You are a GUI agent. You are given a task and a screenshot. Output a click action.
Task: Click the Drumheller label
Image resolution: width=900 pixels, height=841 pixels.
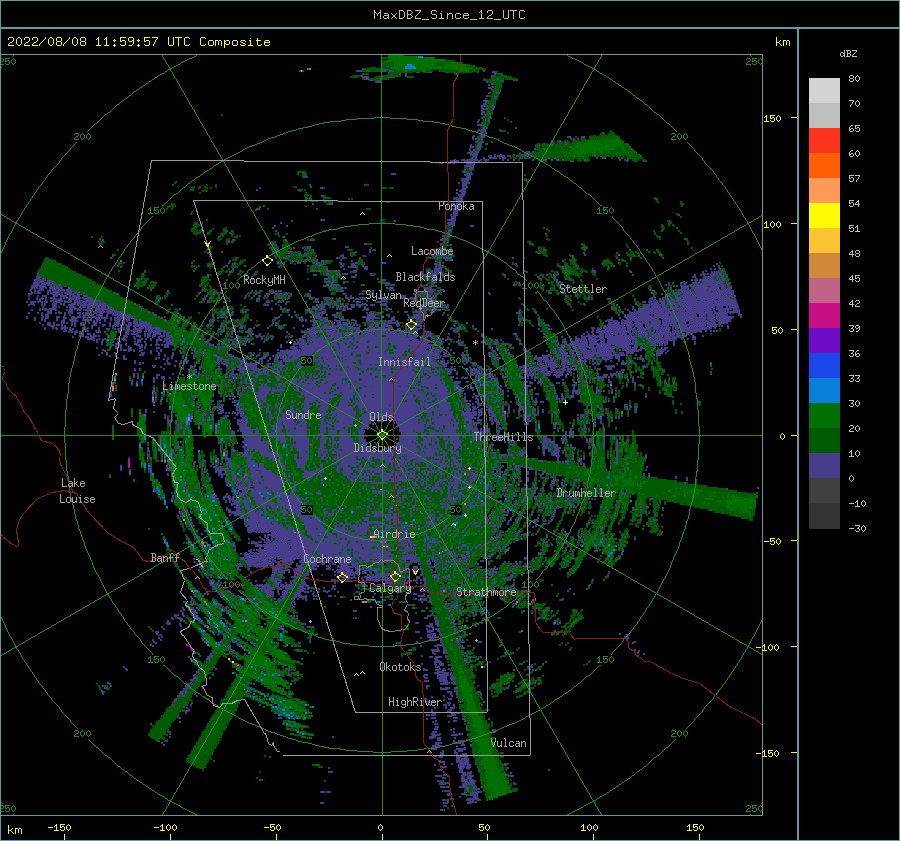[586, 493]
